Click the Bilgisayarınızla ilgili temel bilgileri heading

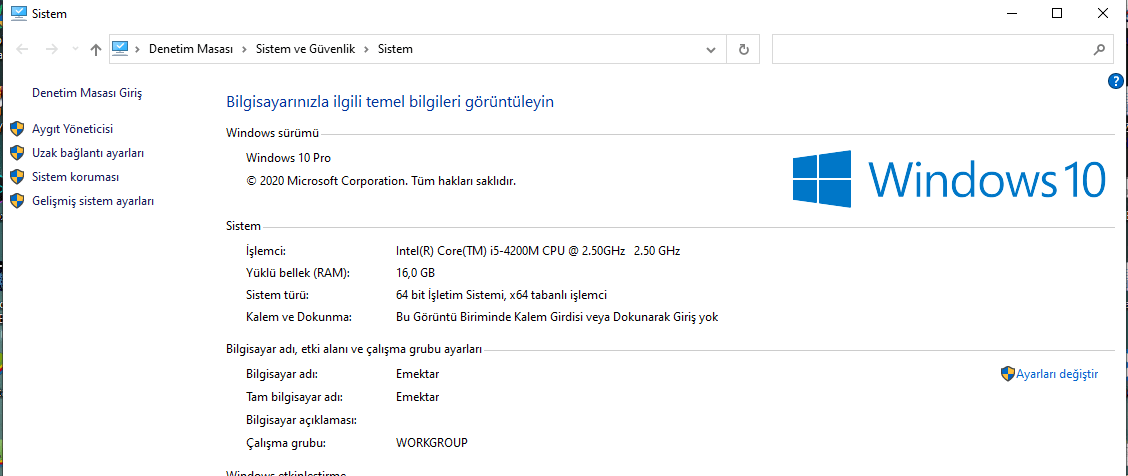[390, 102]
